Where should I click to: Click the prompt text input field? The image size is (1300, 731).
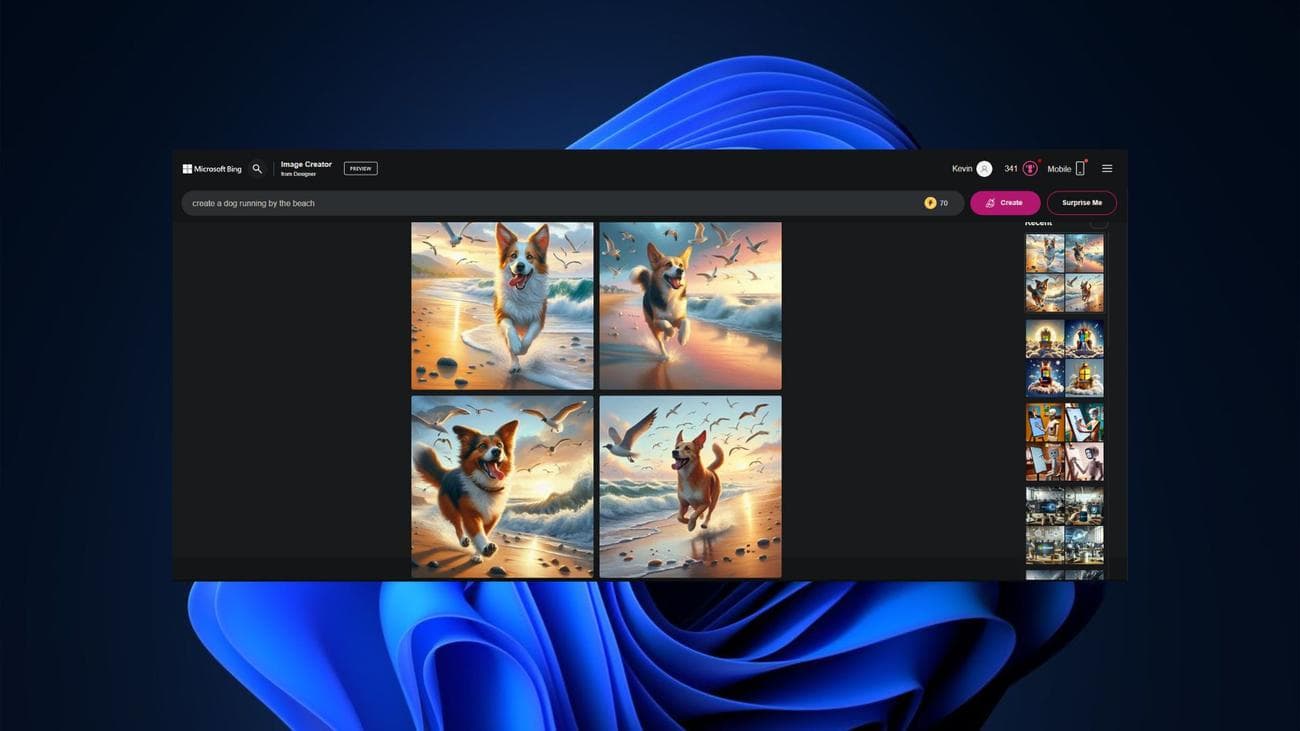[x=550, y=203]
